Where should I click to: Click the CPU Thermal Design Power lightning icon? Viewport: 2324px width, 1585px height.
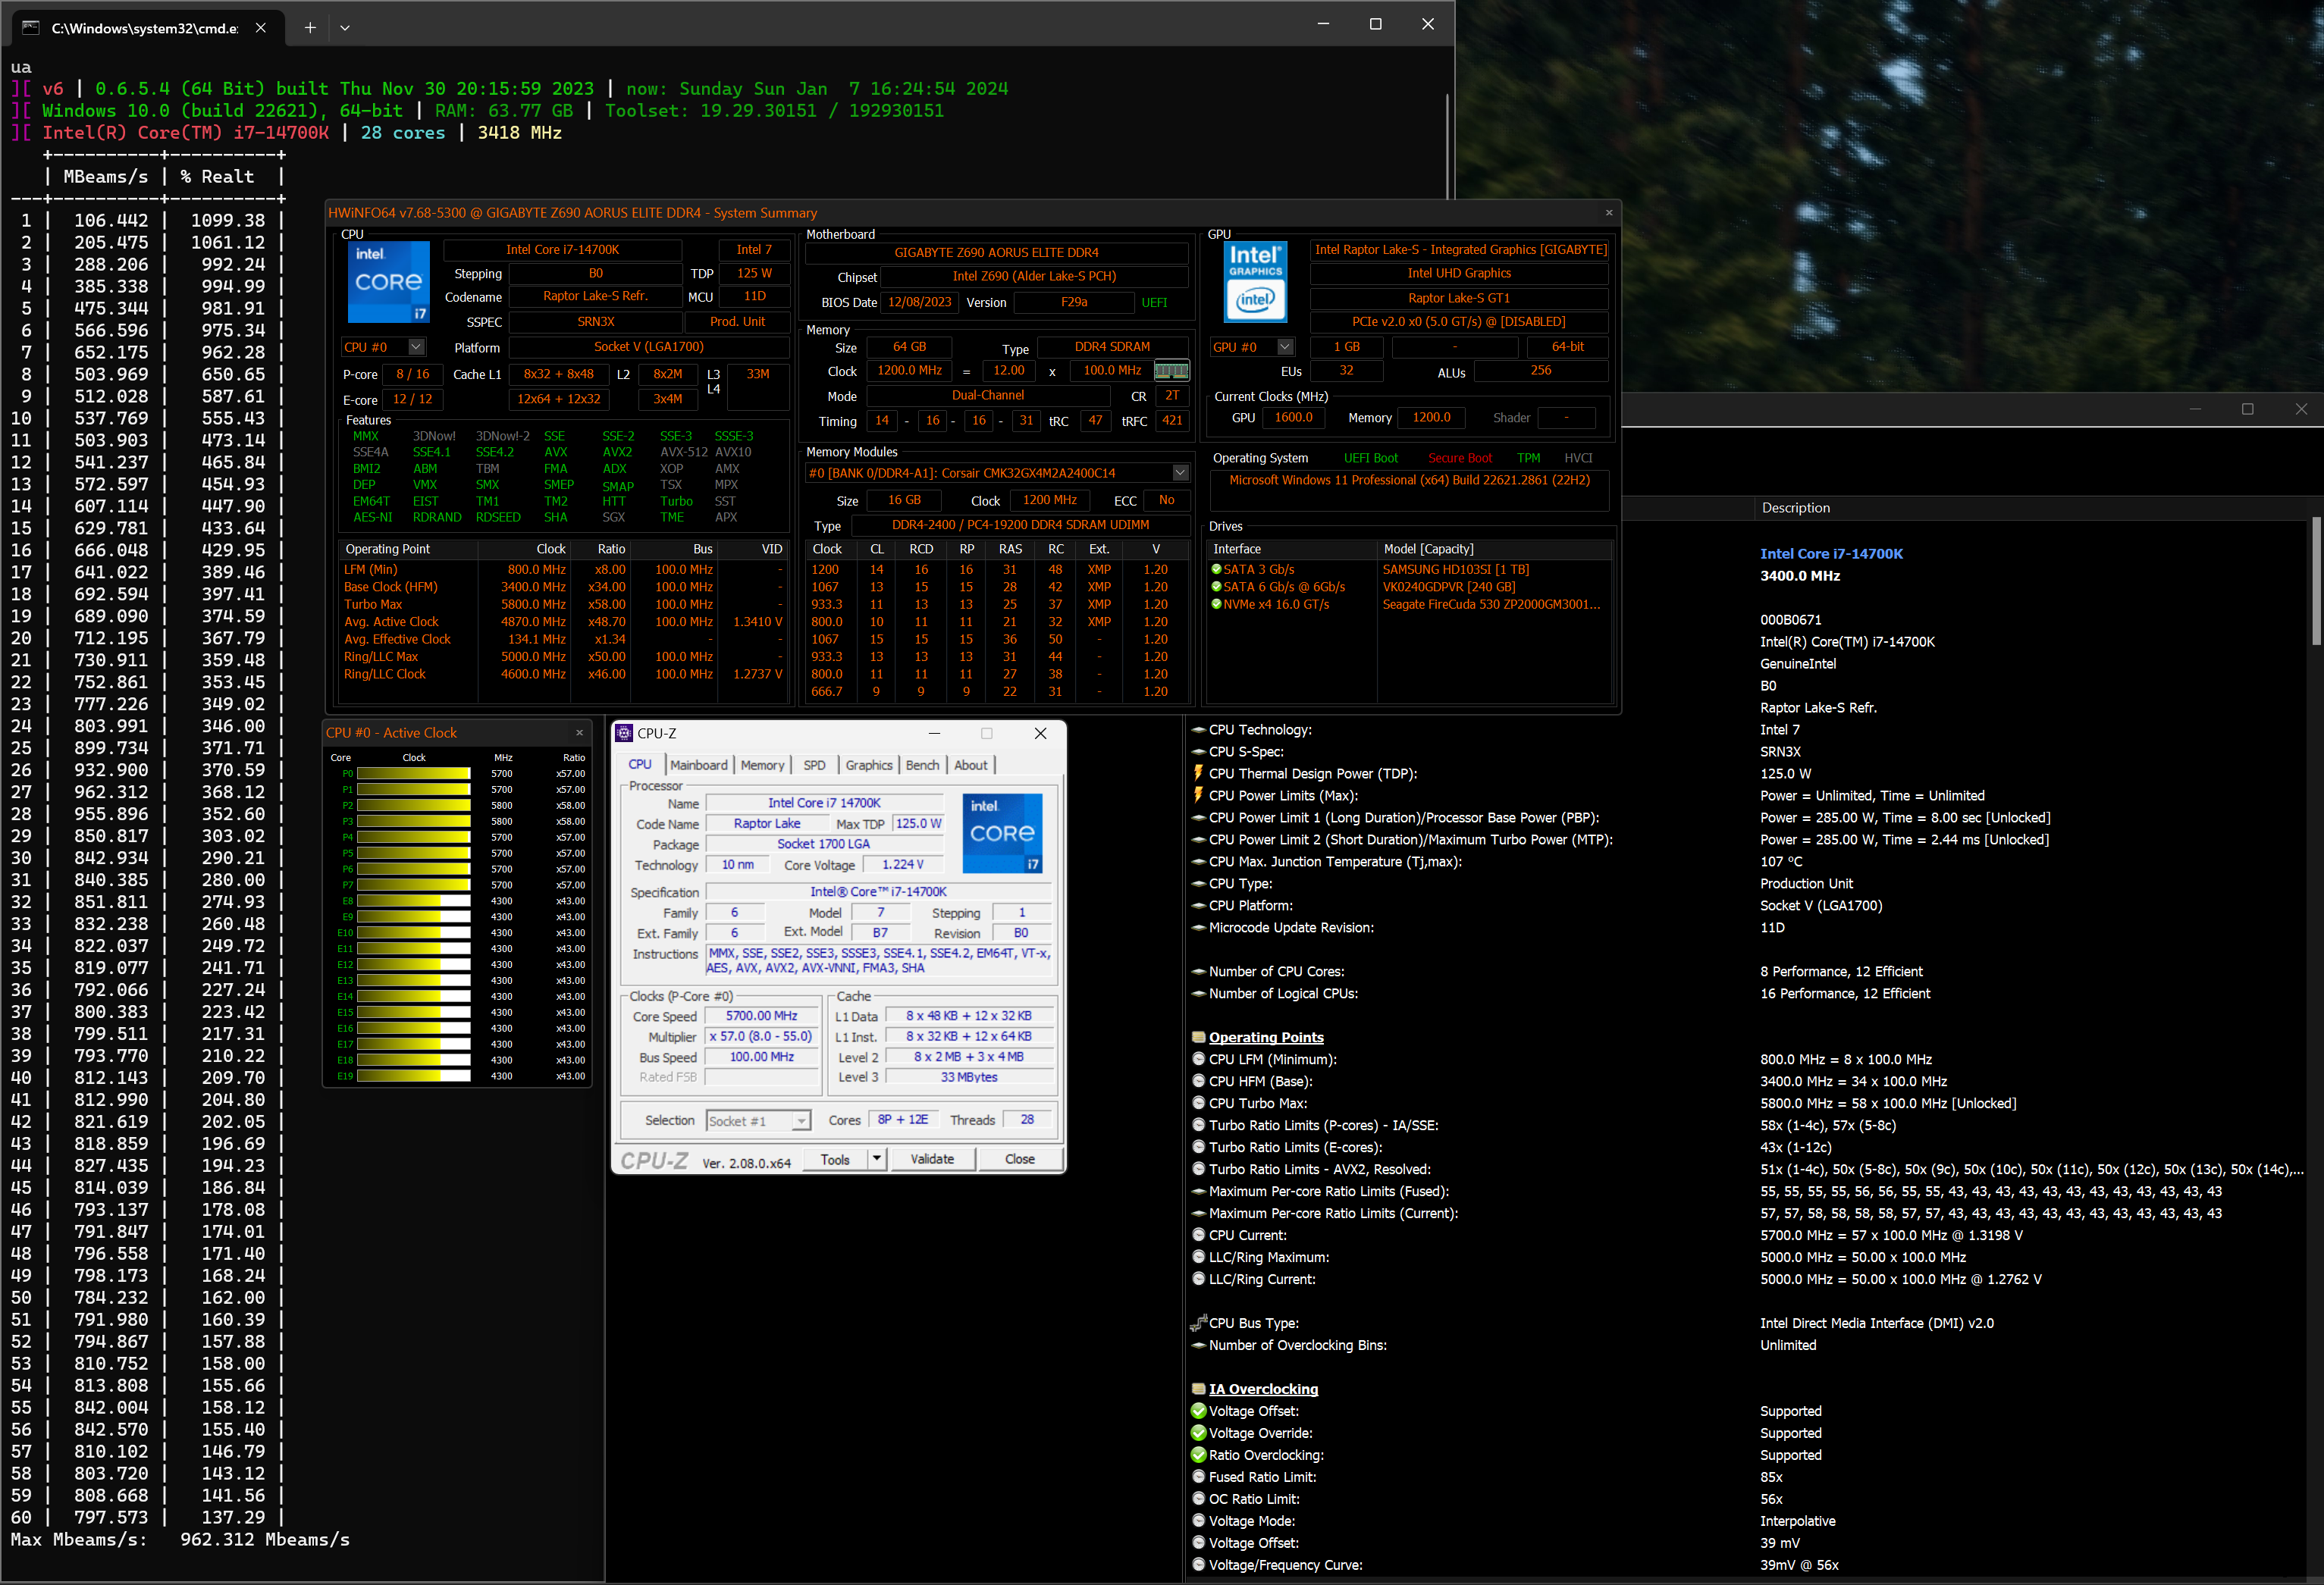tap(1198, 773)
